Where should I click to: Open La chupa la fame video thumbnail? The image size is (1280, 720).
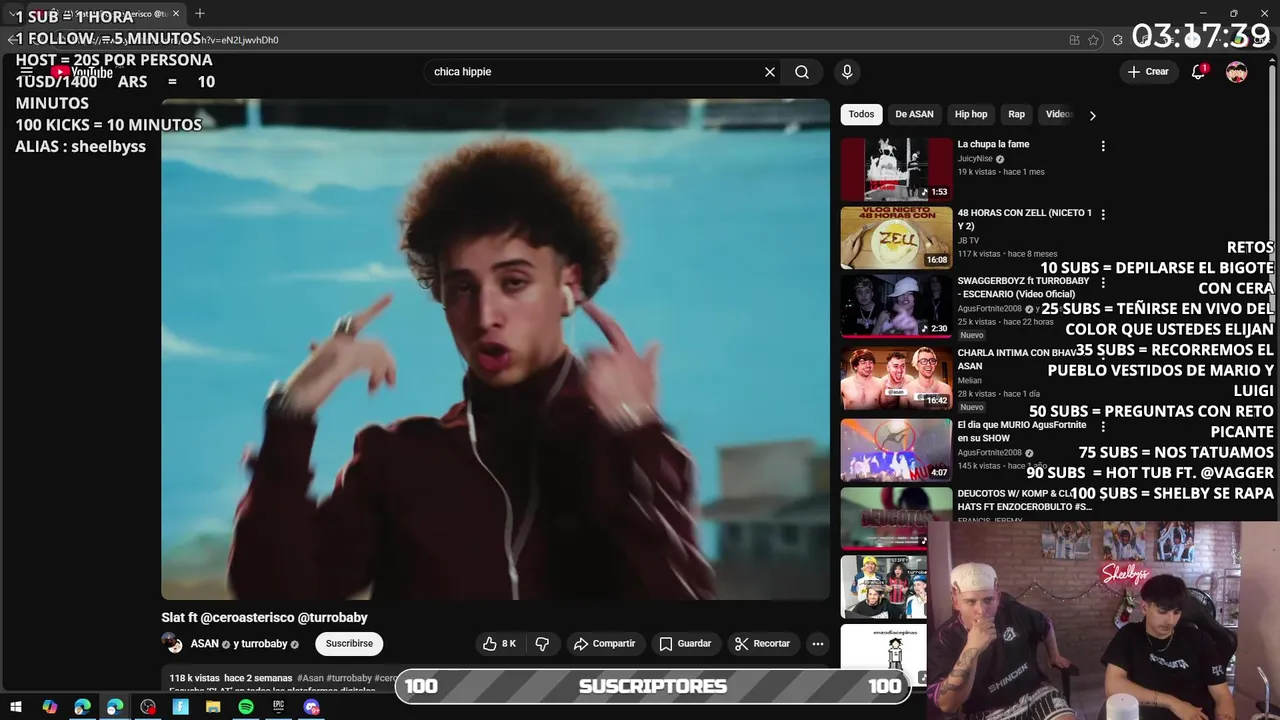click(x=896, y=169)
